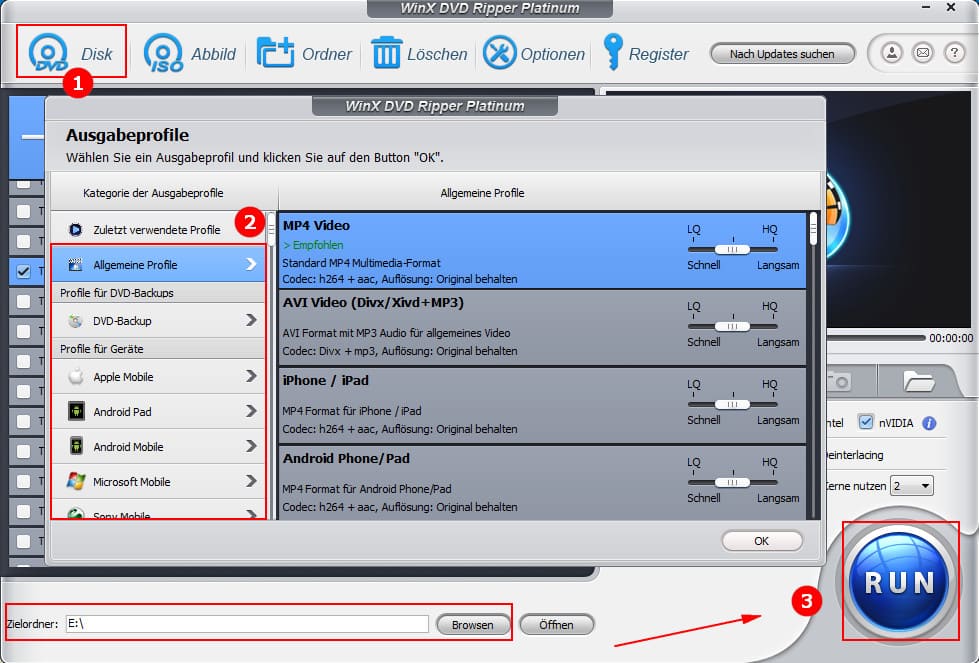Image resolution: width=979 pixels, height=663 pixels.
Task: Click the mail envelope icon in the toolbar
Action: point(923,53)
